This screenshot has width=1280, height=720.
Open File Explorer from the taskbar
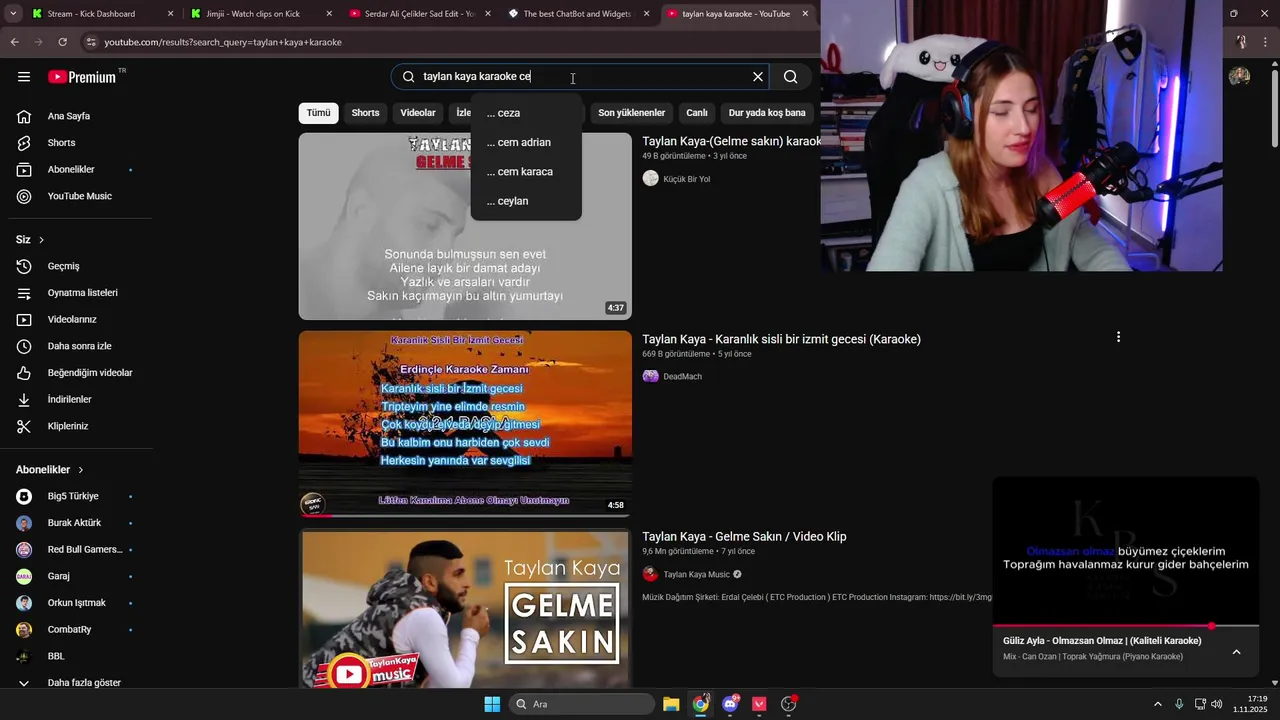pos(671,704)
